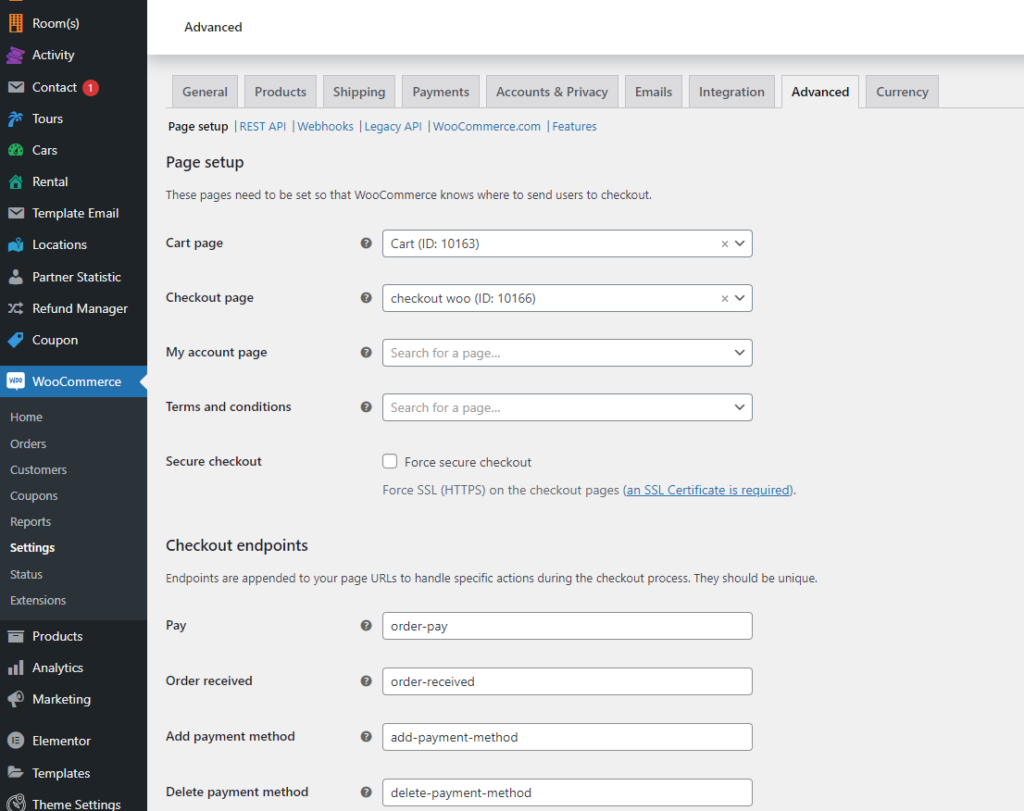The image size is (1024, 811).
Task: Click the Template Email envelope icon
Action: 16,213
